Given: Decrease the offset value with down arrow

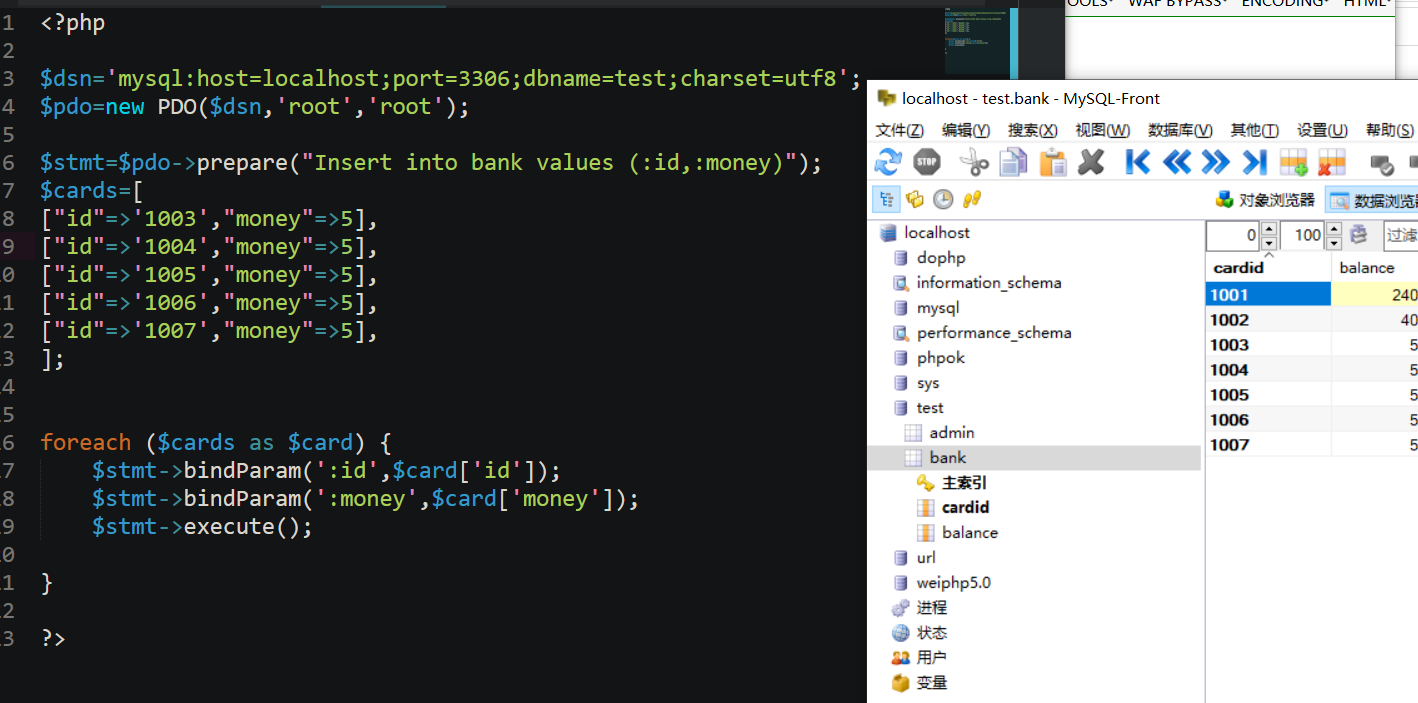Looking at the screenshot, I should 1269,243.
